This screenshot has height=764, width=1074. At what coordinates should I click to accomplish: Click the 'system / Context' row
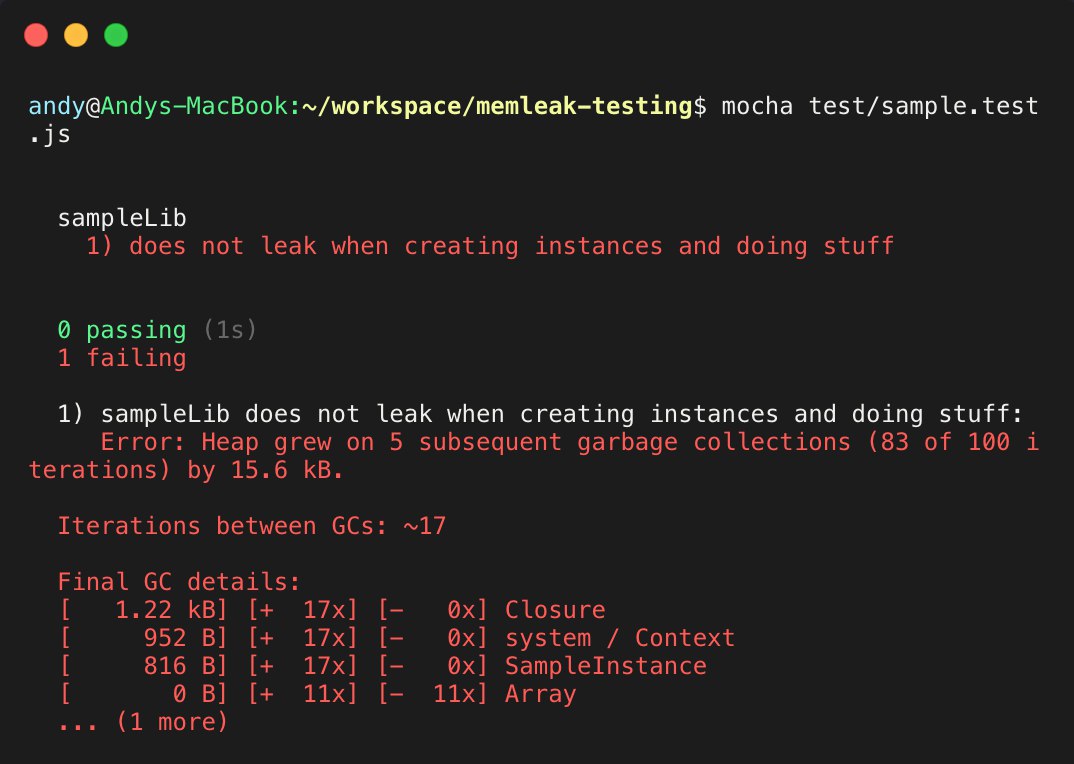tap(397, 638)
